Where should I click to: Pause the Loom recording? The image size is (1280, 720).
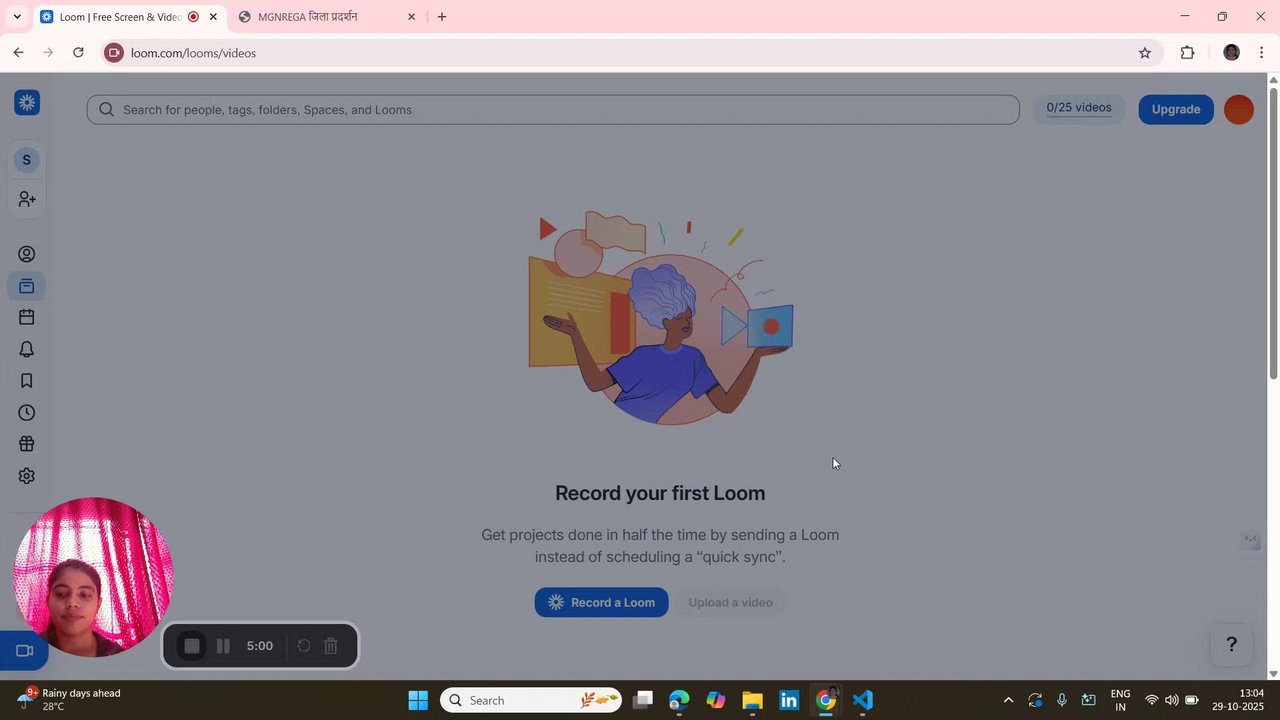223,646
